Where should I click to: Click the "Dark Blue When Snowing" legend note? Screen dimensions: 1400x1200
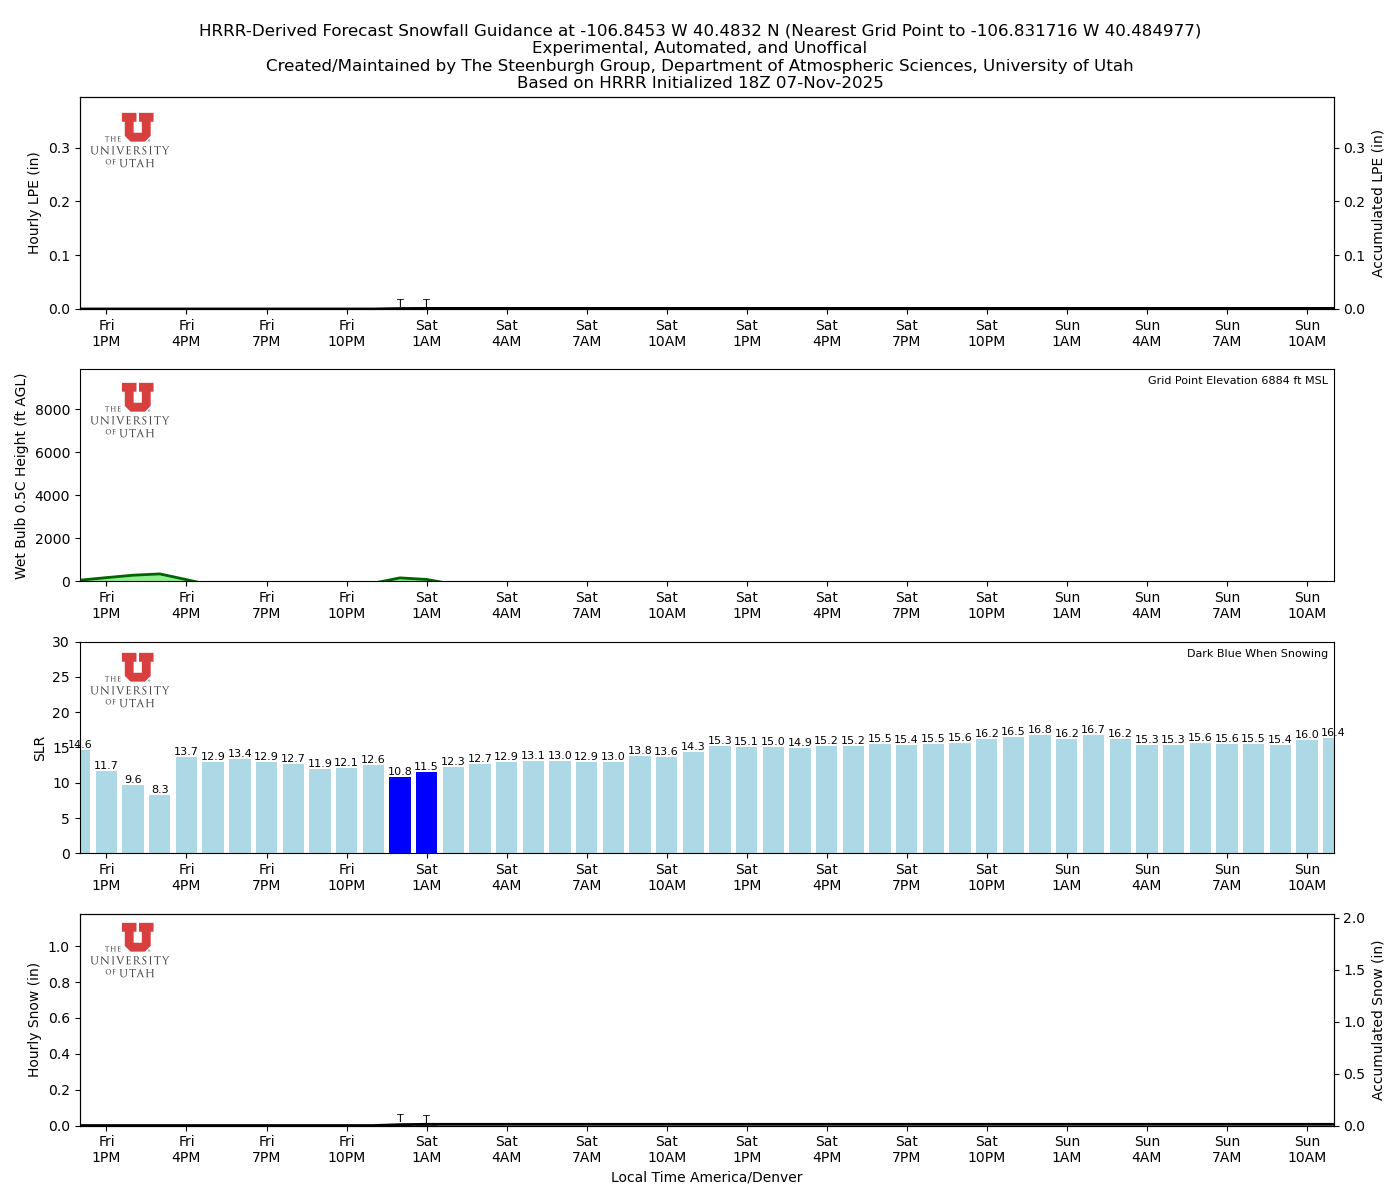pos(1257,654)
